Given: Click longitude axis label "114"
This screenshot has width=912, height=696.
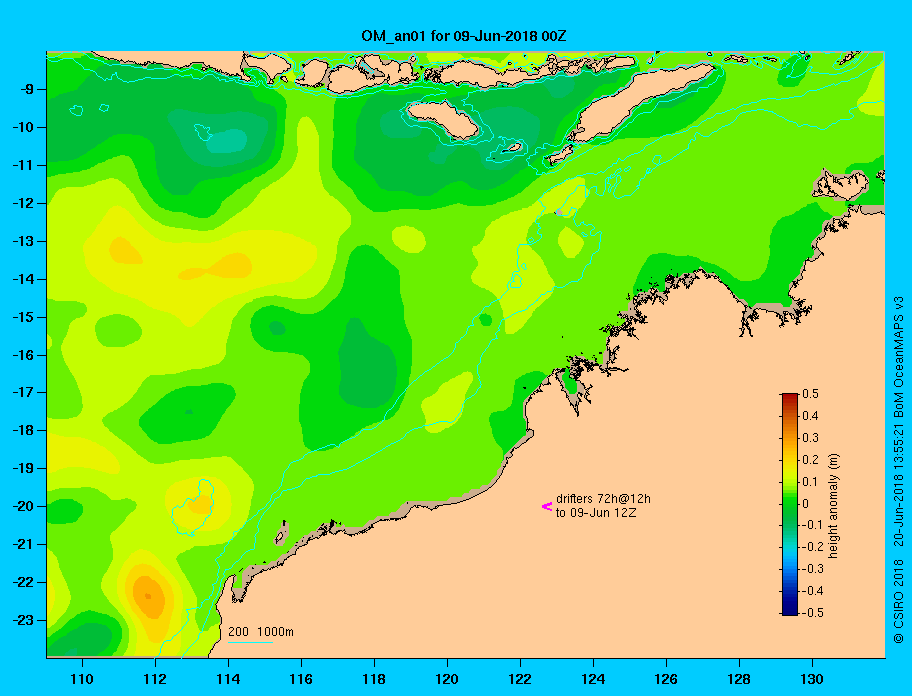Looking at the screenshot, I should 228,679.
